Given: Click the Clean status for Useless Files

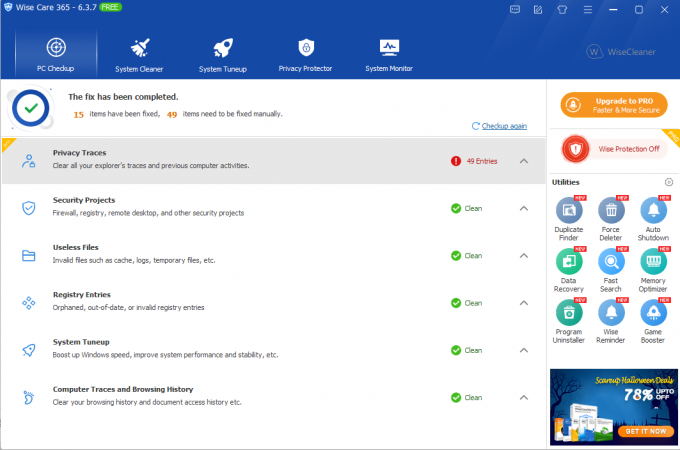Looking at the screenshot, I should click(x=467, y=256).
